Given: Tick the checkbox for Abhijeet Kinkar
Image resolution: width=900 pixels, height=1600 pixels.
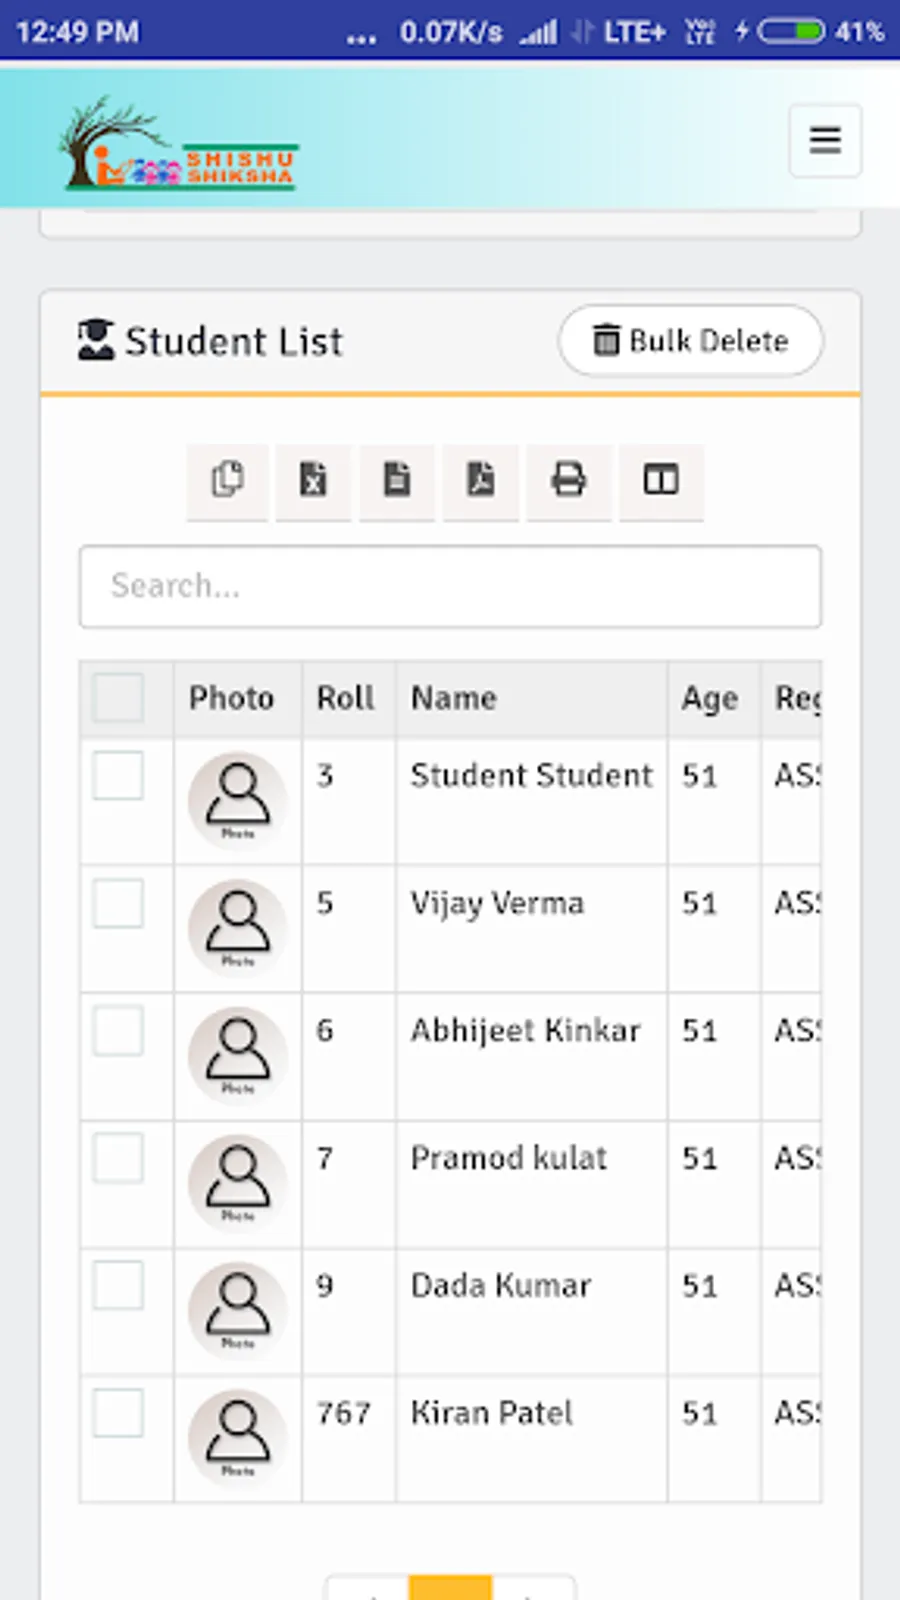Looking at the screenshot, I should pos(118,1031).
